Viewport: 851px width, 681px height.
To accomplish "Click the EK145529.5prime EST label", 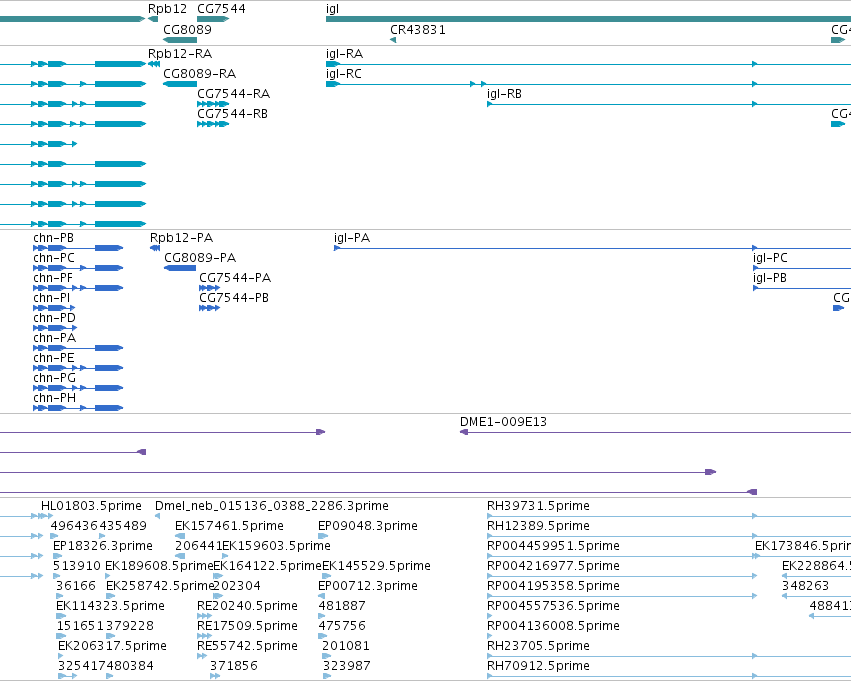I will [376, 567].
